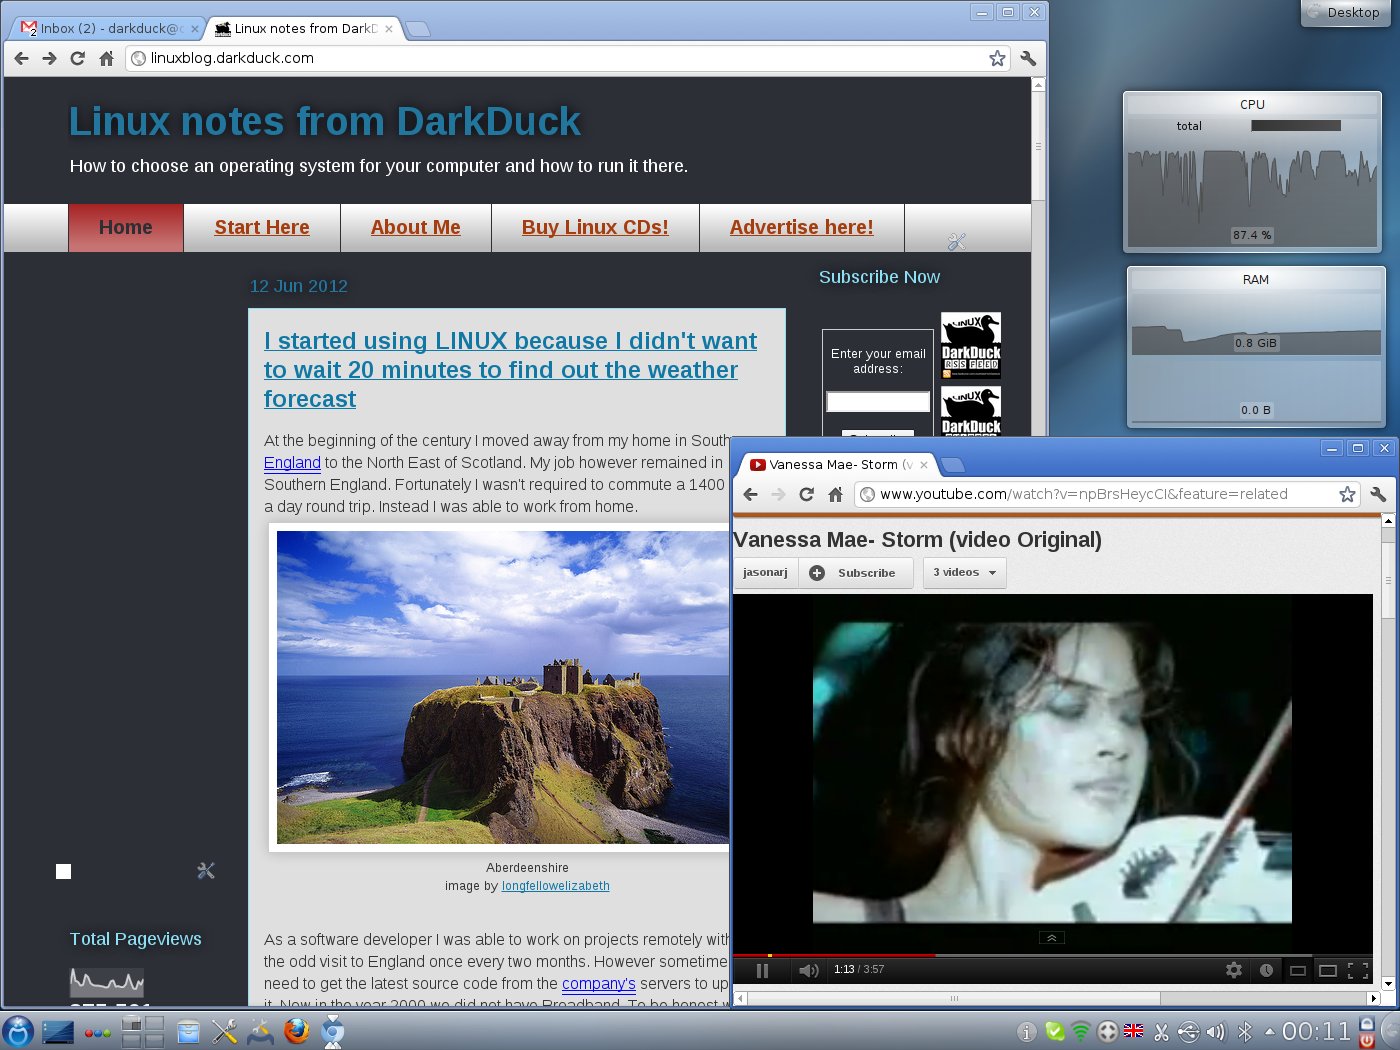
Task: Go forward in the YouTube window
Action: [778, 494]
